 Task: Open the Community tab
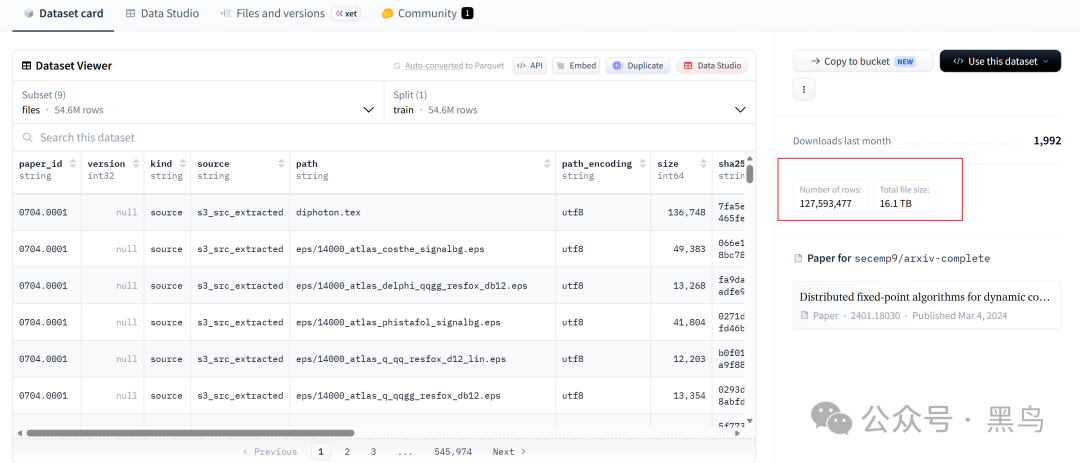point(427,13)
